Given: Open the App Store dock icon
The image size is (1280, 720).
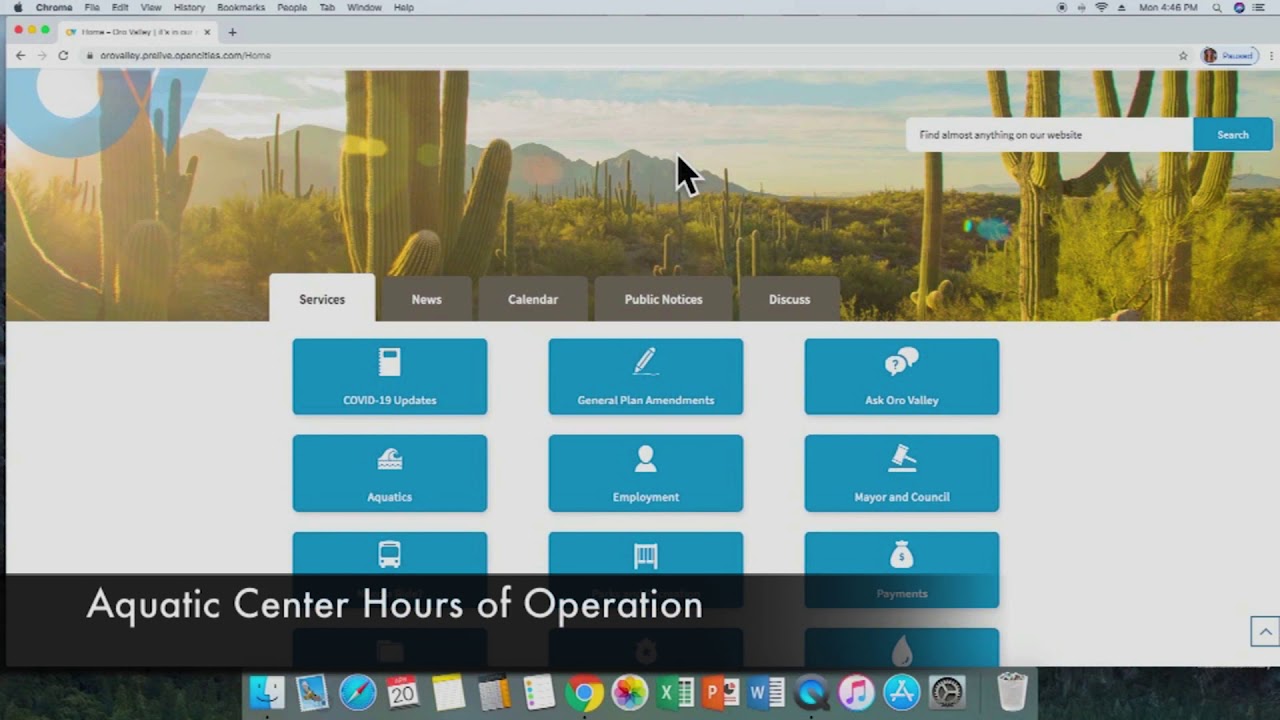Looking at the screenshot, I should click(901, 692).
